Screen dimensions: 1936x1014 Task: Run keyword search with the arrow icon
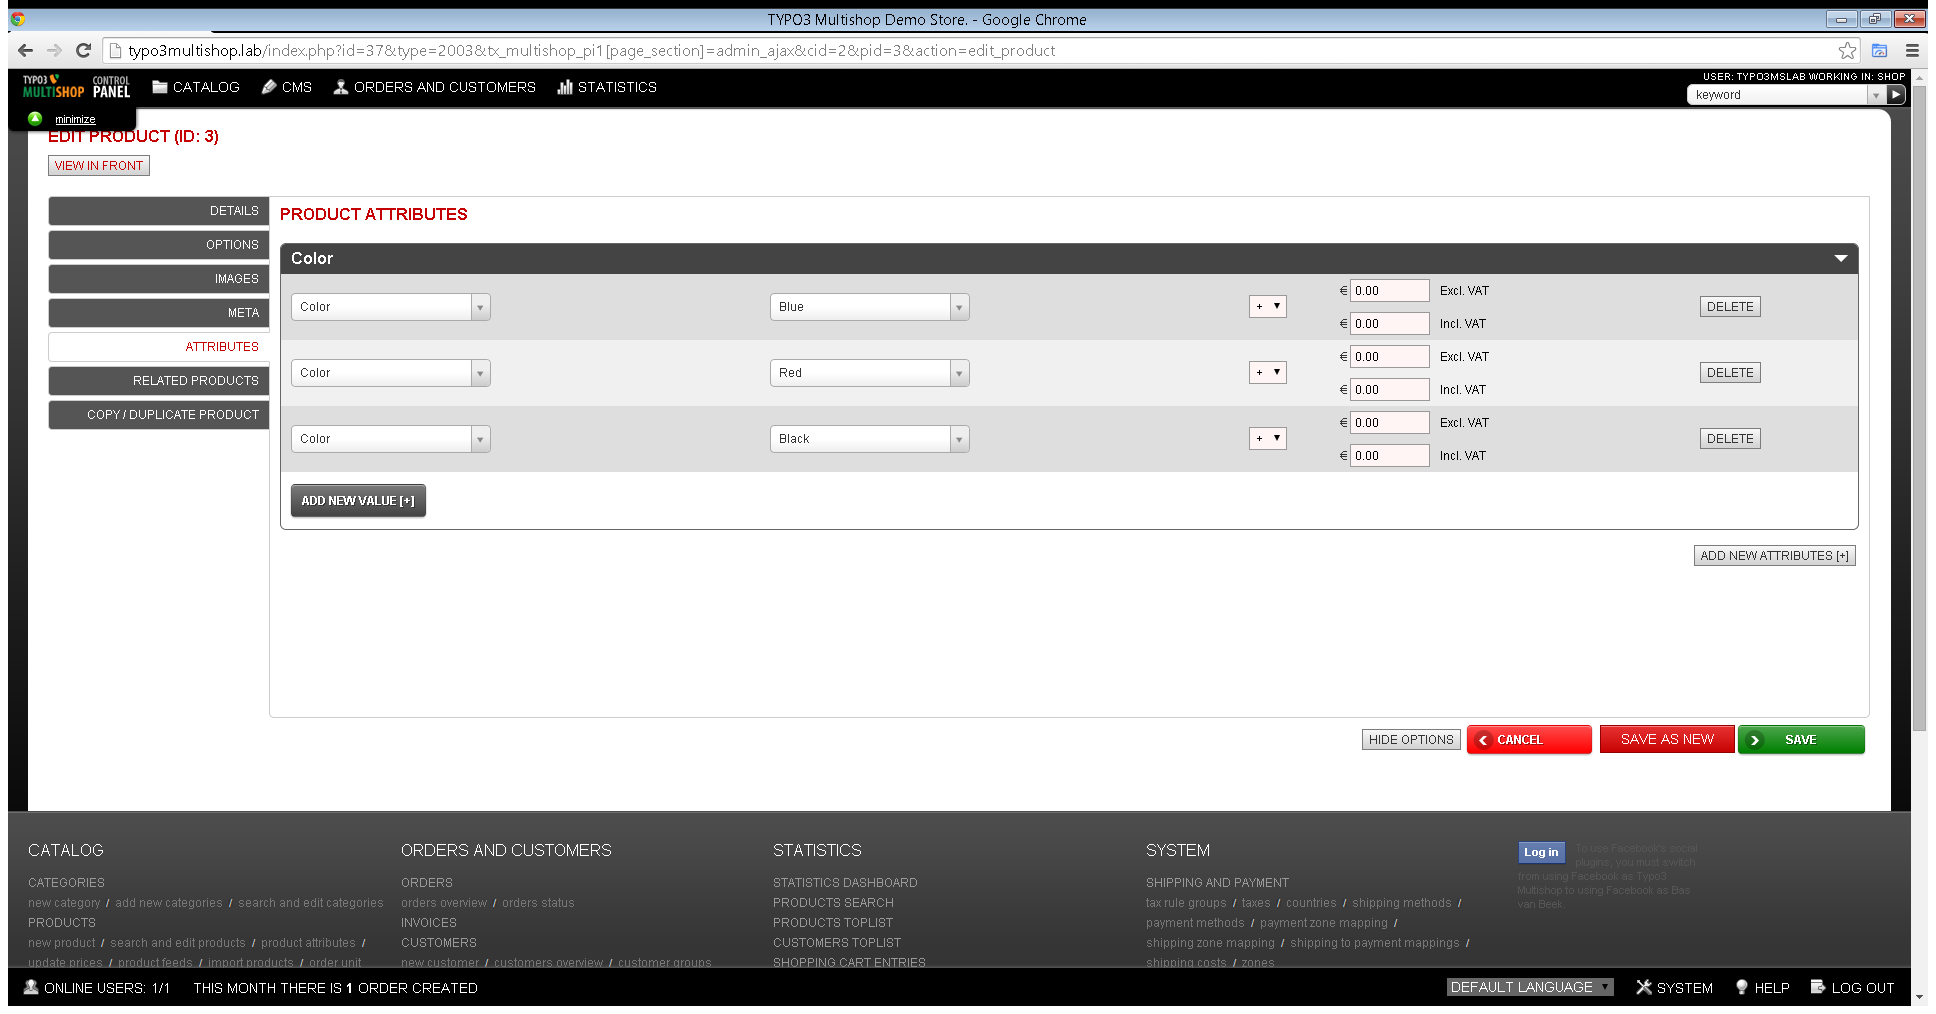pos(1896,93)
